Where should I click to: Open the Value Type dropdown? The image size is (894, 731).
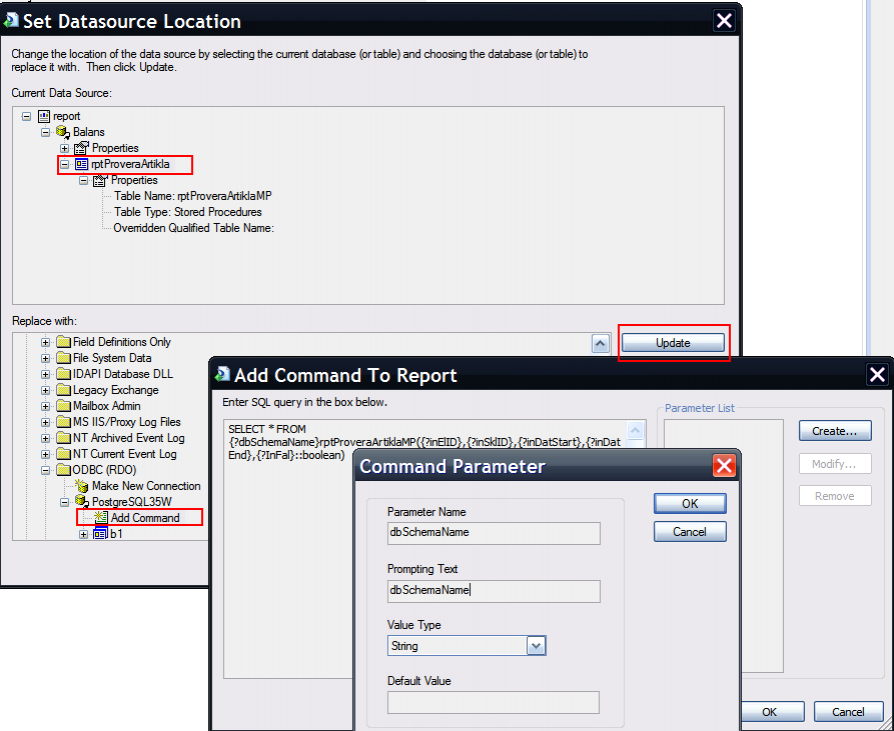click(x=537, y=646)
